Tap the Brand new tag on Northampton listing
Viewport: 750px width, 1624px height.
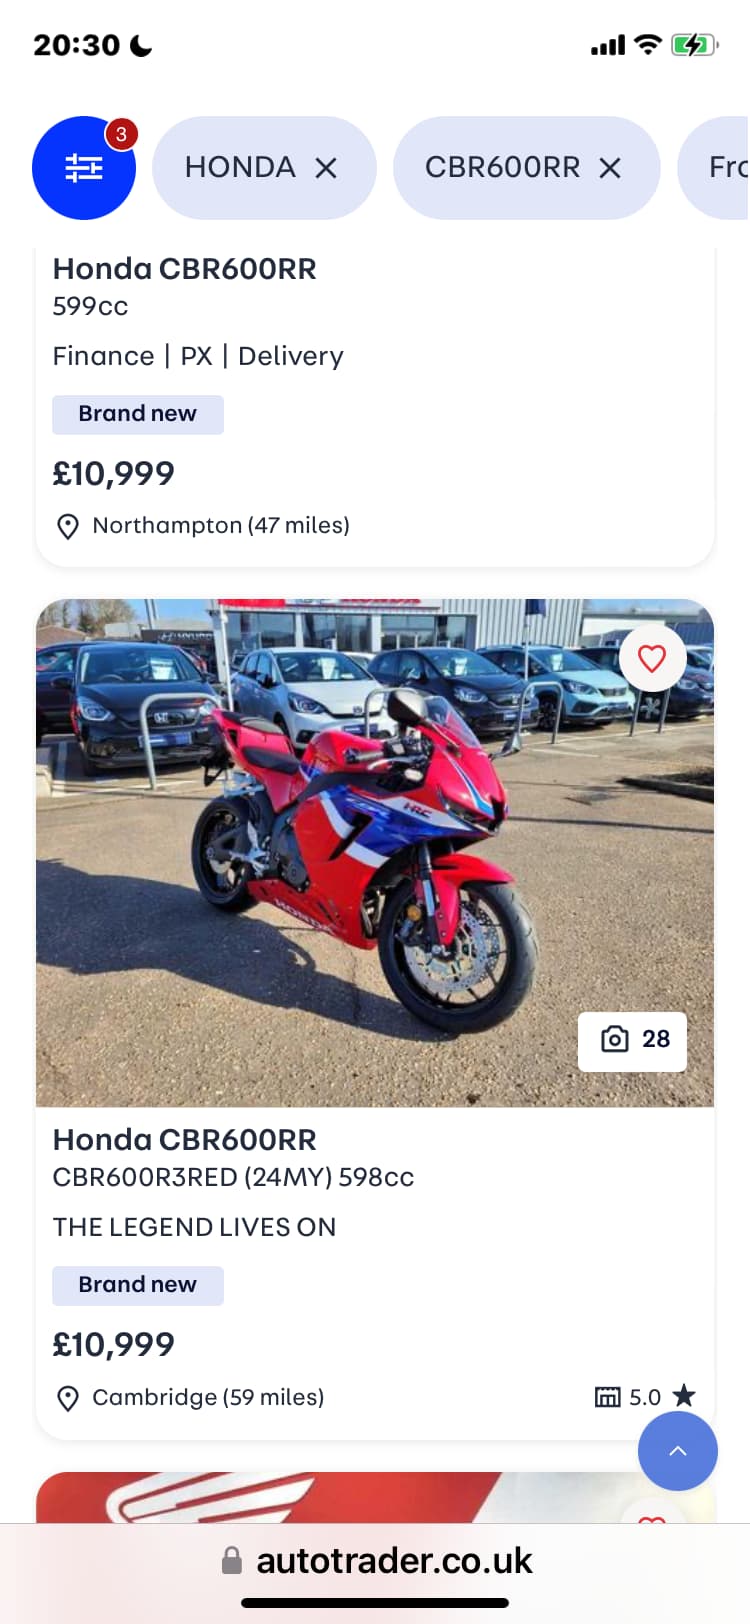coord(138,414)
